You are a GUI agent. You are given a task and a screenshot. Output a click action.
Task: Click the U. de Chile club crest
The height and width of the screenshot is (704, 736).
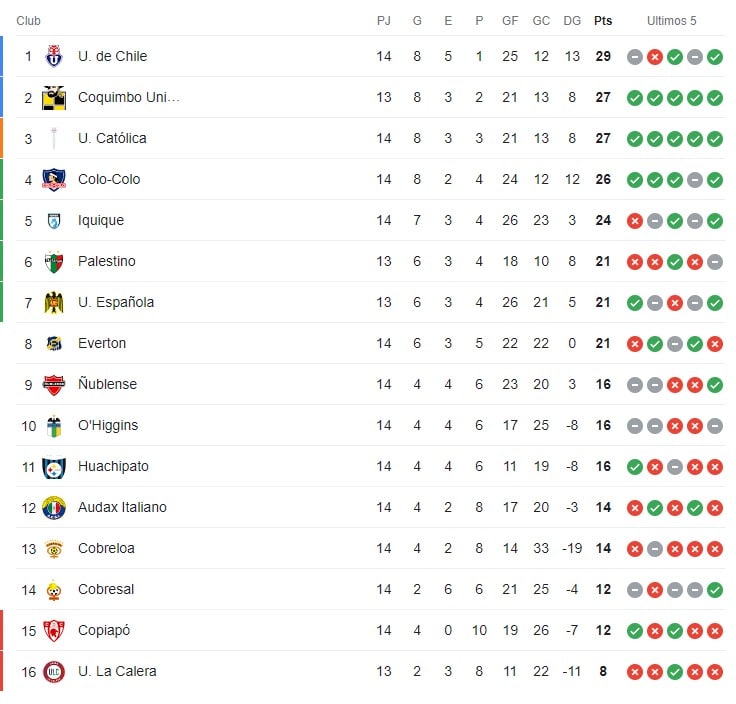click(x=54, y=57)
